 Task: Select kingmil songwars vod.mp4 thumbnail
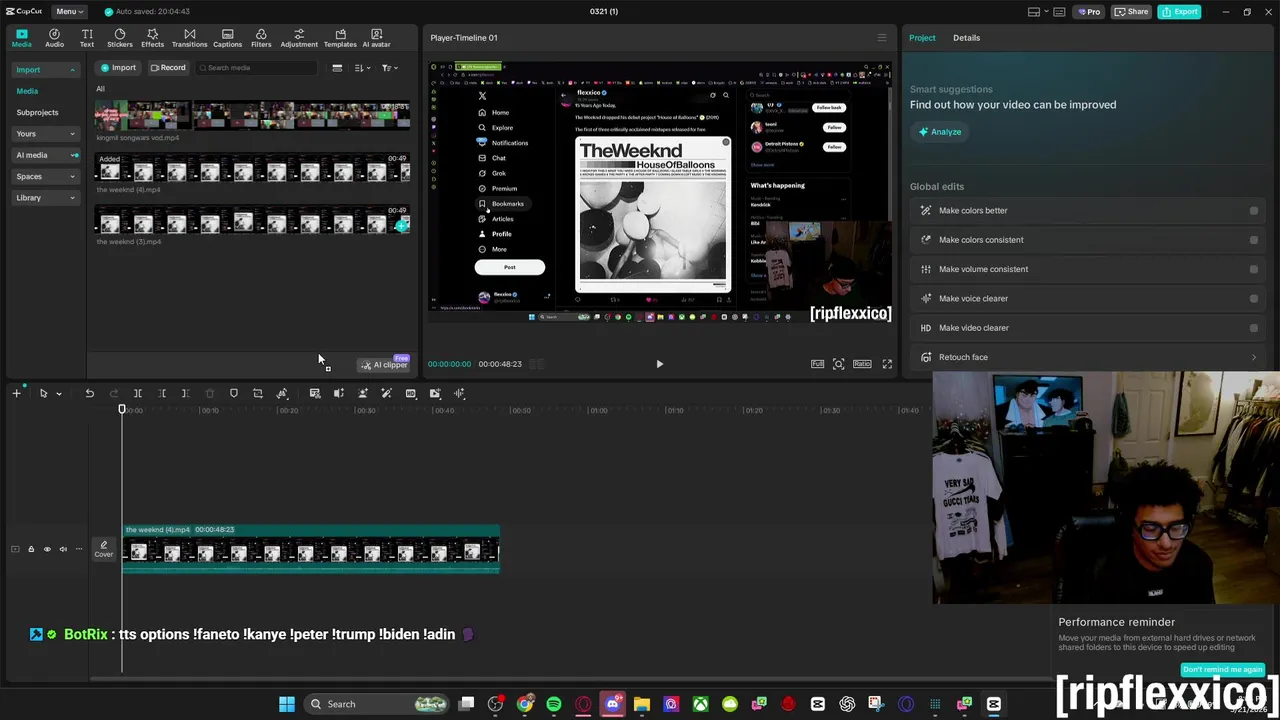click(x=252, y=116)
